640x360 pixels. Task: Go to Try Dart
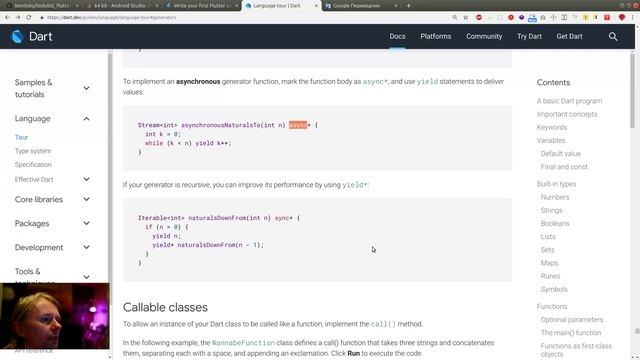(529, 36)
